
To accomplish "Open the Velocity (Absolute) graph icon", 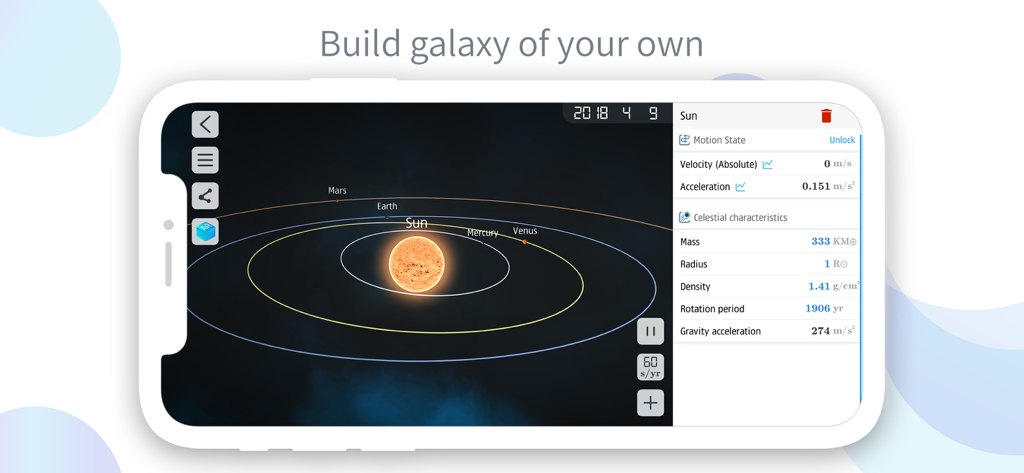I will 767,165.
